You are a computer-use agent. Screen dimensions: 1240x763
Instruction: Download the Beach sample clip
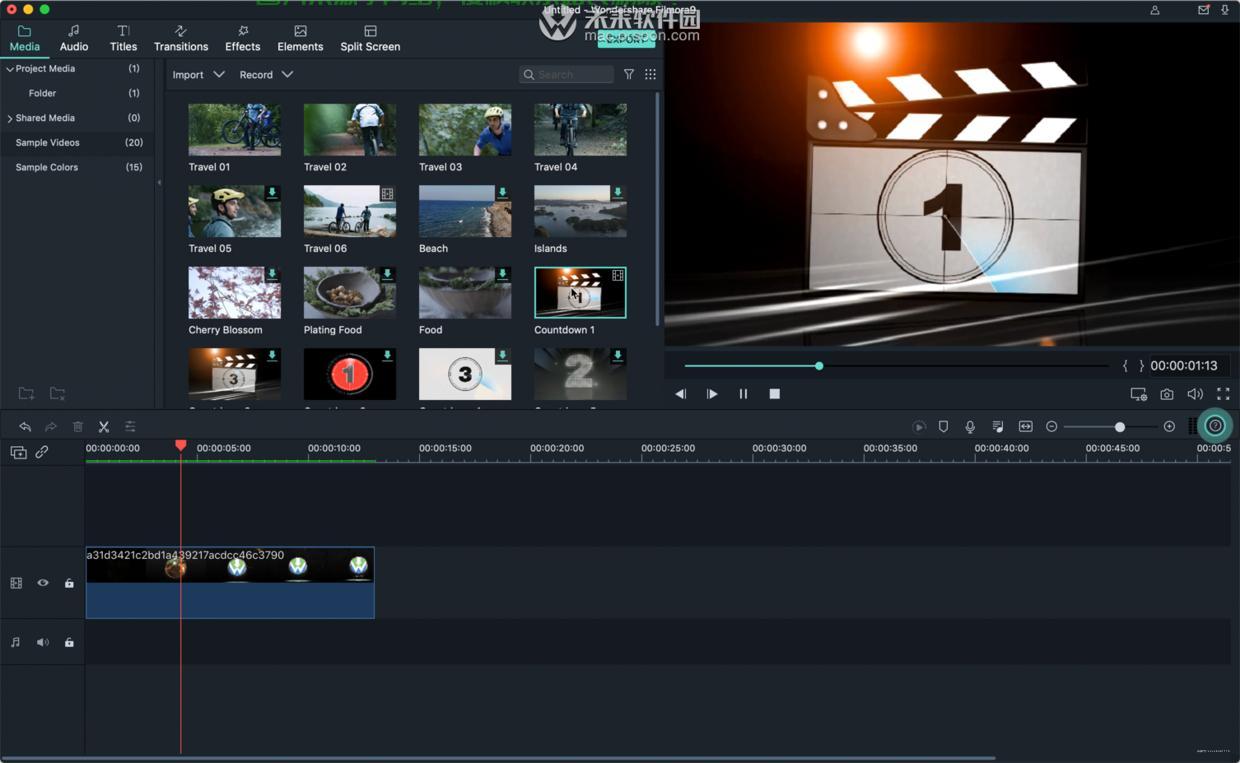point(502,193)
